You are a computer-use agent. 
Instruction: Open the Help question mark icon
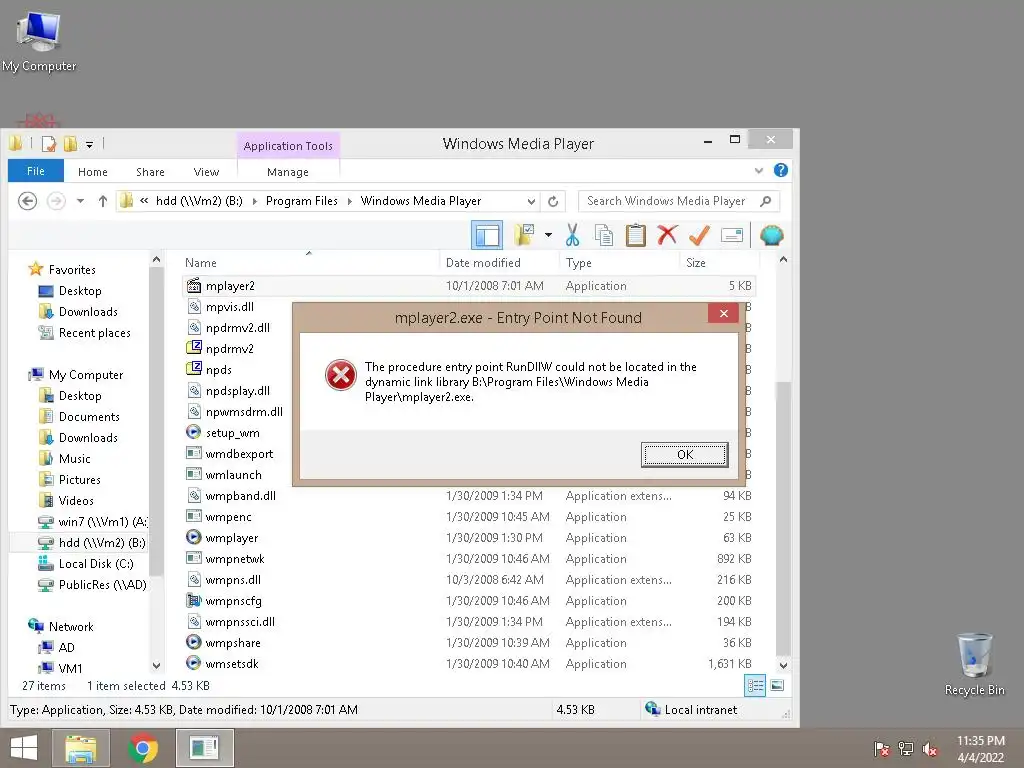pos(780,170)
